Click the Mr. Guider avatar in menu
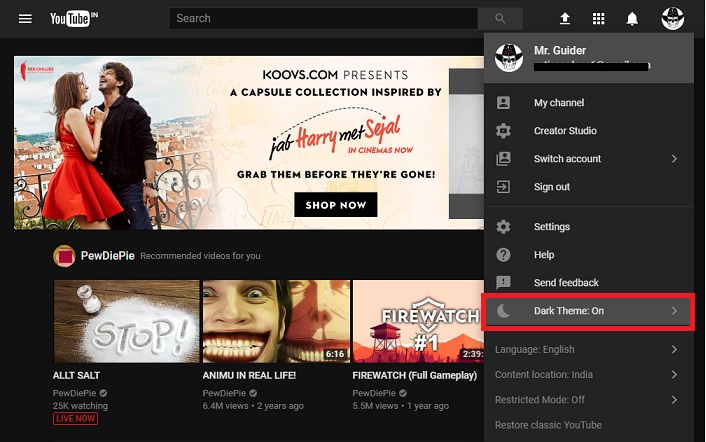Screen dimensions: 706x442 tap(509, 58)
